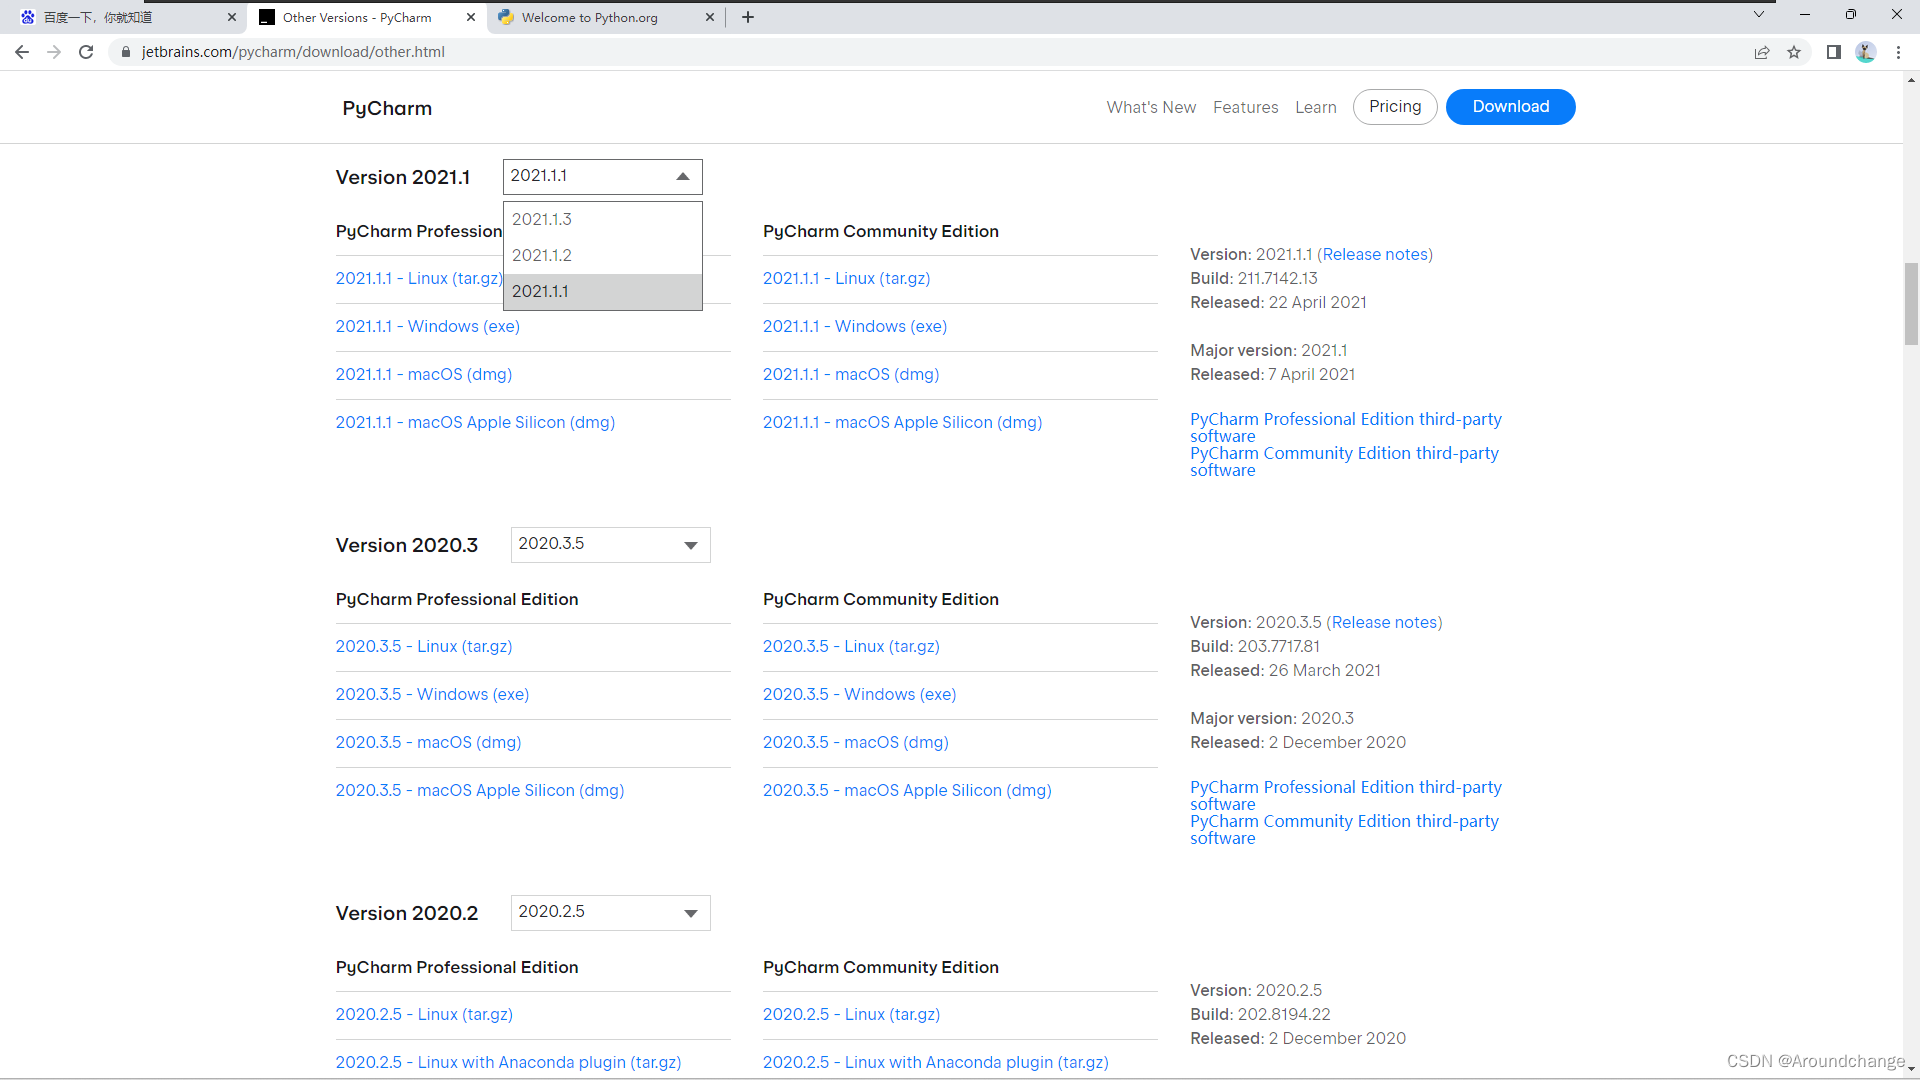Bookmark this page with star icon

click(x=1794, y=52)
